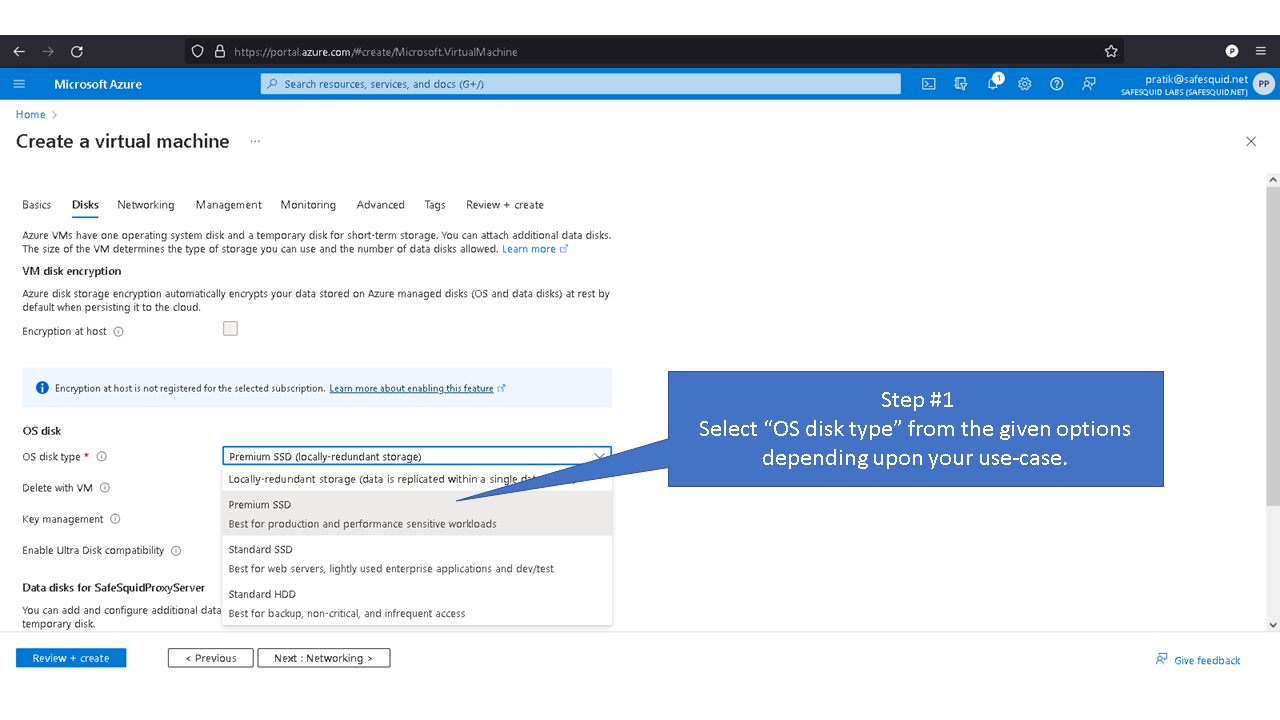
Task: Reload the Azure portal page
Action: (x=77, y=51)
